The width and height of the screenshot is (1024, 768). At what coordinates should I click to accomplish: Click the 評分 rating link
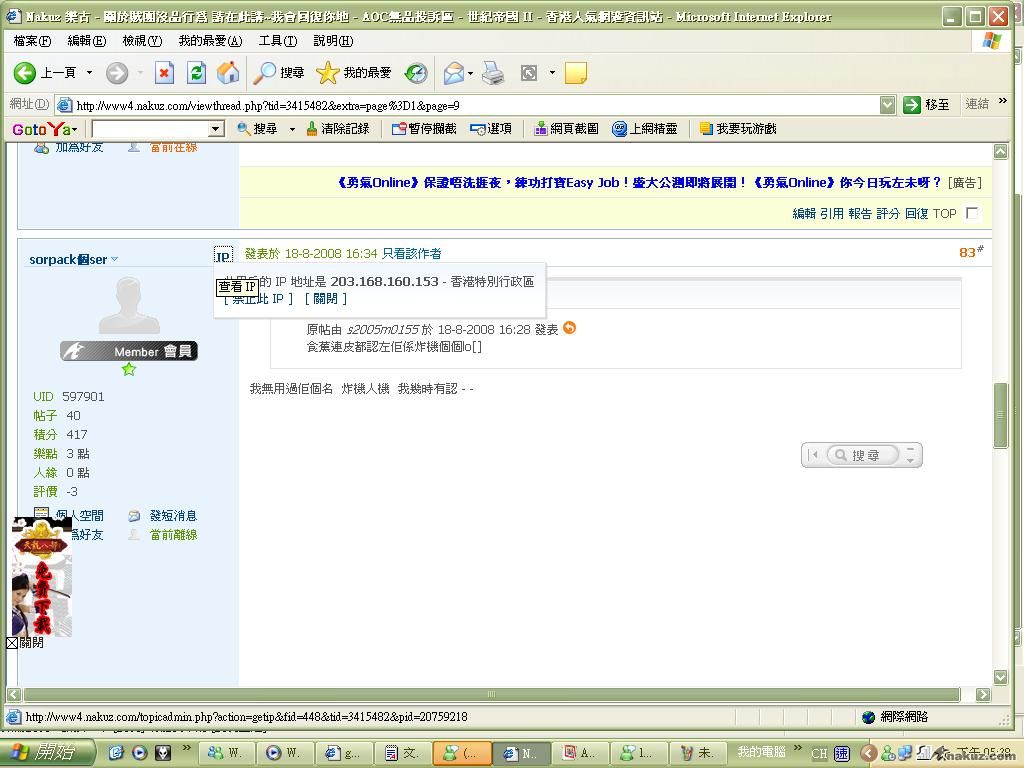[888, 214]
